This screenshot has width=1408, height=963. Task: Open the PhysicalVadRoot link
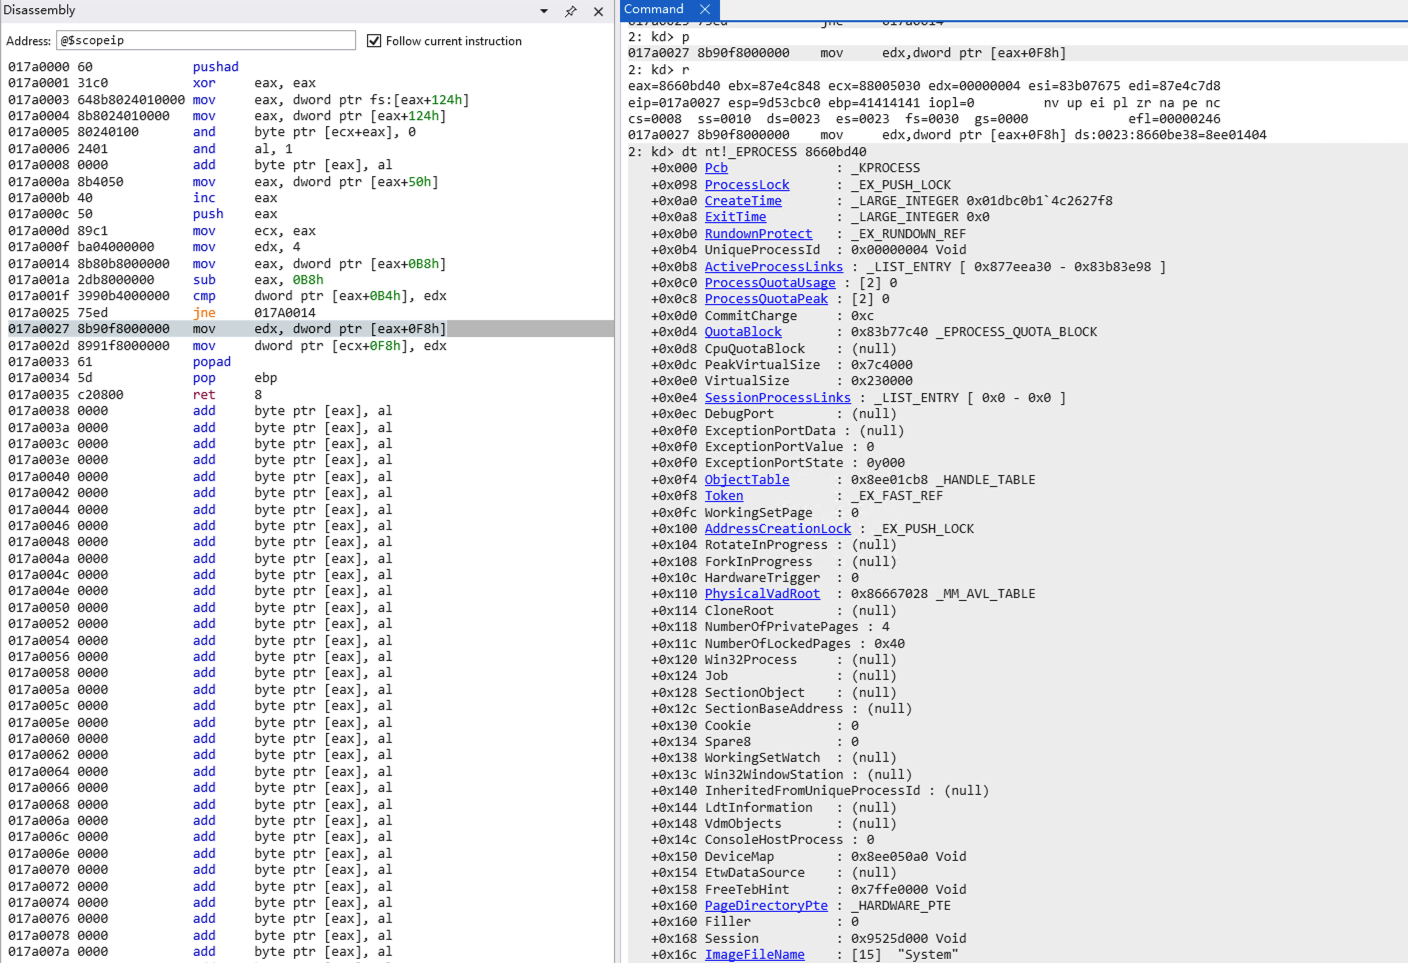point(762,594)
